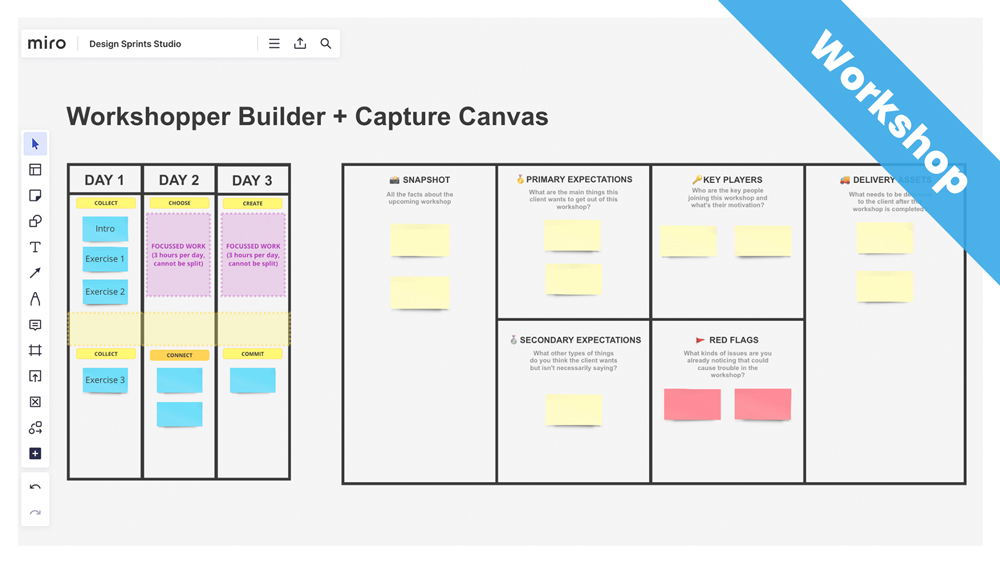The height and width of the screenshot is (563, 1000).
Task: Select the cursor pointer tool
Action: coord(35,144)
